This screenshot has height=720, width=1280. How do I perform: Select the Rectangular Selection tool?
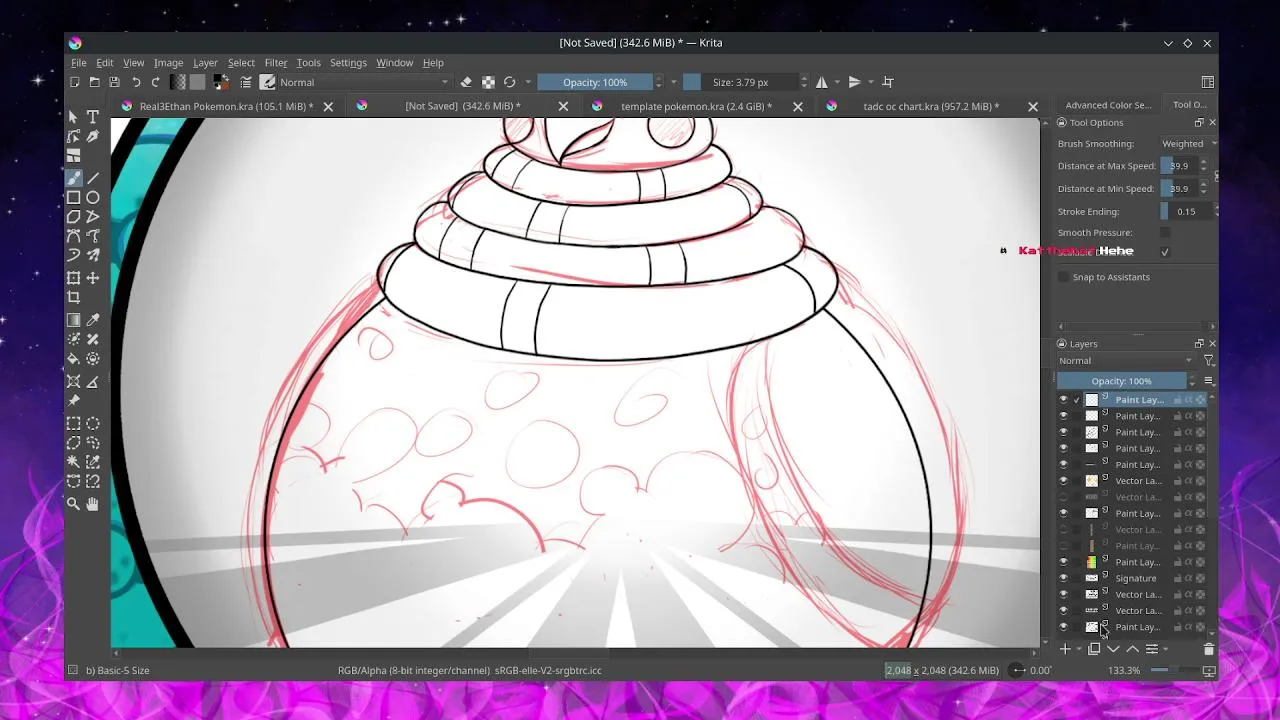tap(74, 424)
